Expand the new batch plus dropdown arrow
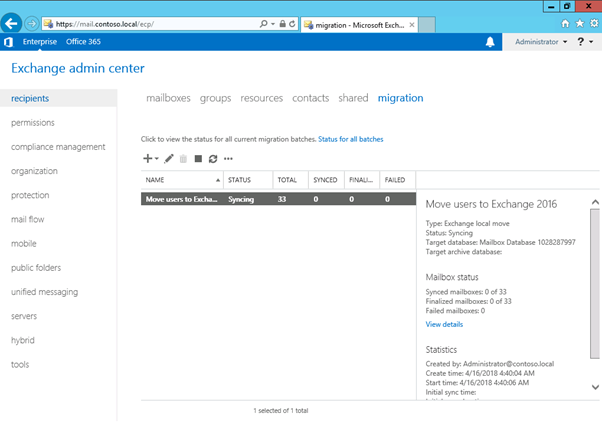The image size is (602, 430). (x=157, y=159)
